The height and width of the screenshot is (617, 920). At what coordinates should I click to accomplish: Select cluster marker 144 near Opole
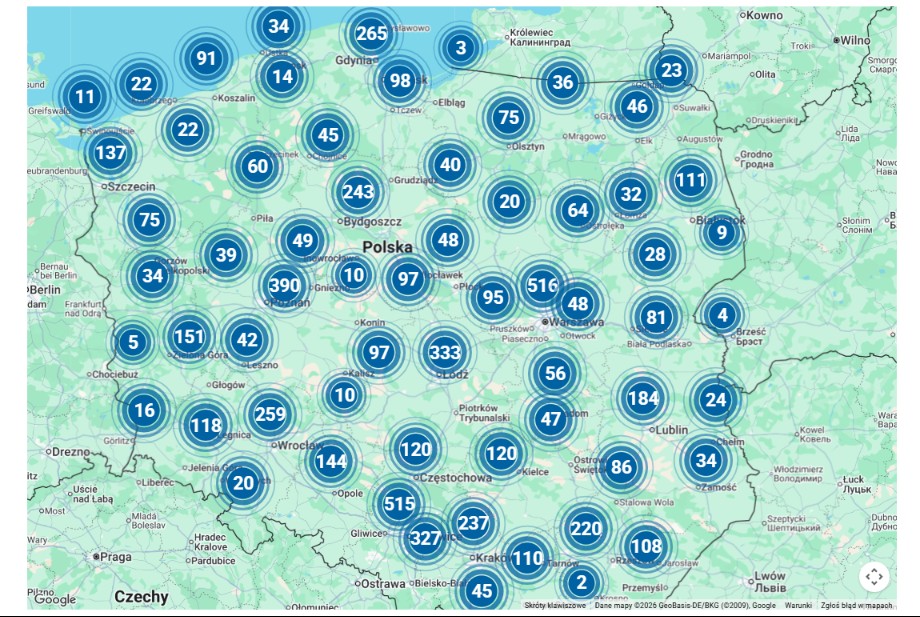click(331, 461)
